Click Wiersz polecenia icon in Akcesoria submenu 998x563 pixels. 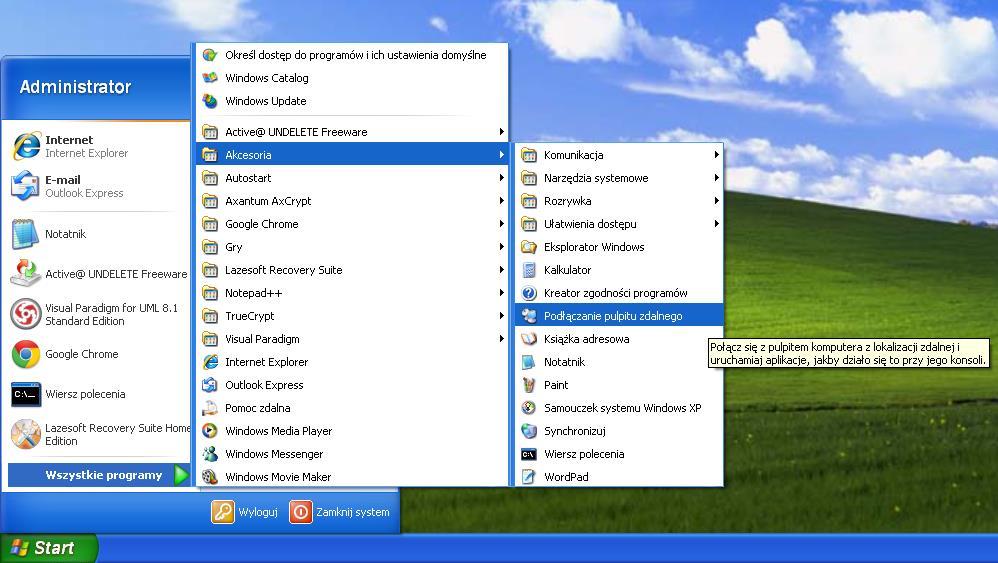[x=529, y=454]
